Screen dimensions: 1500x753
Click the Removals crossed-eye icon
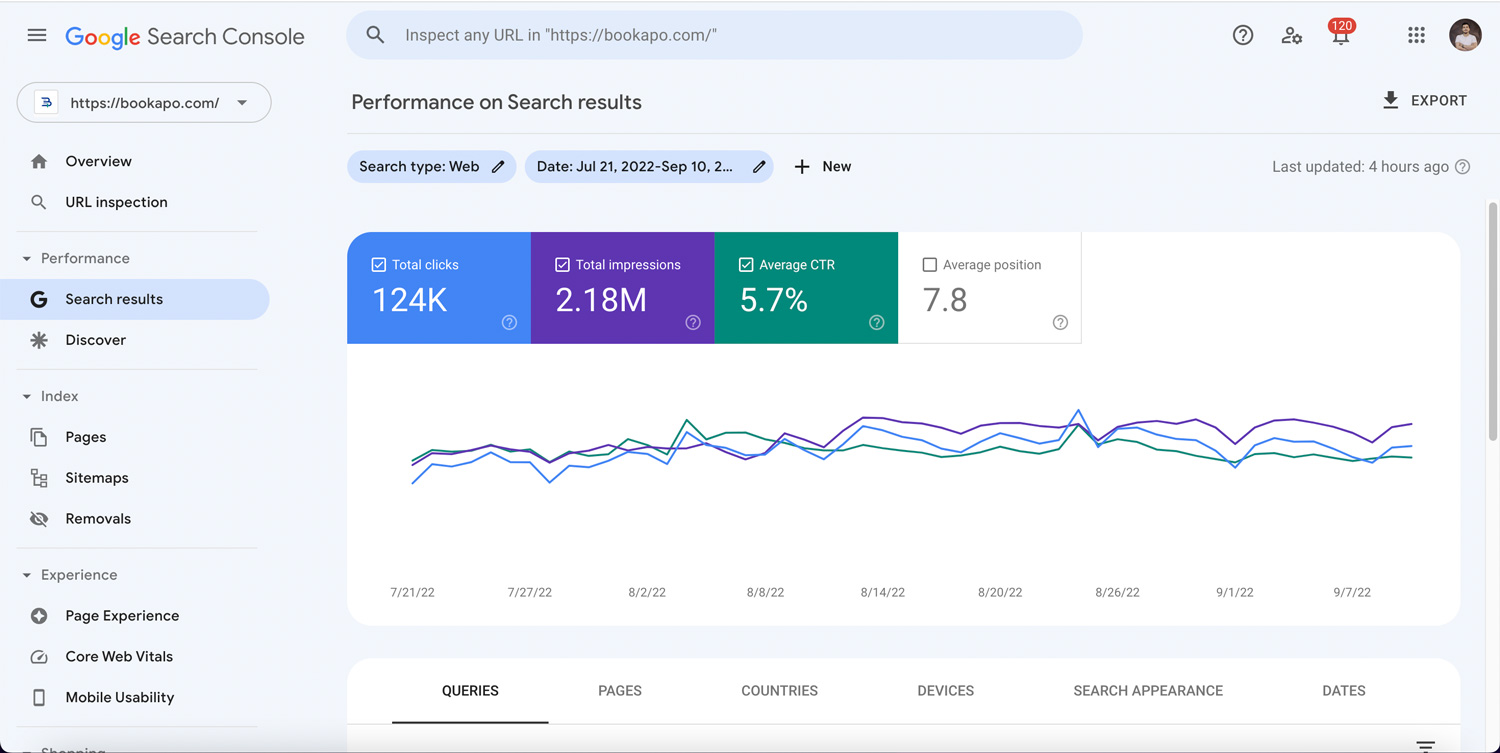pyautogui.click(x=39, y=519)
